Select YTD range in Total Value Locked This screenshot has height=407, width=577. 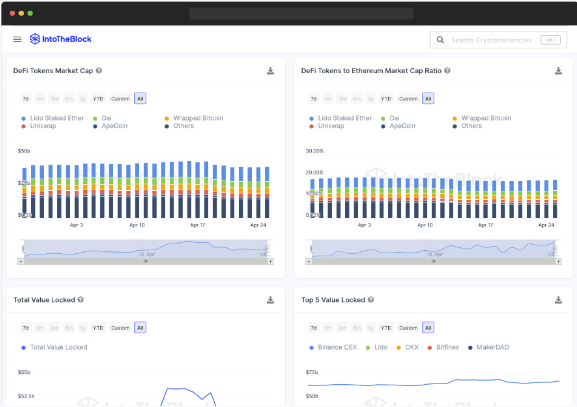98,328
